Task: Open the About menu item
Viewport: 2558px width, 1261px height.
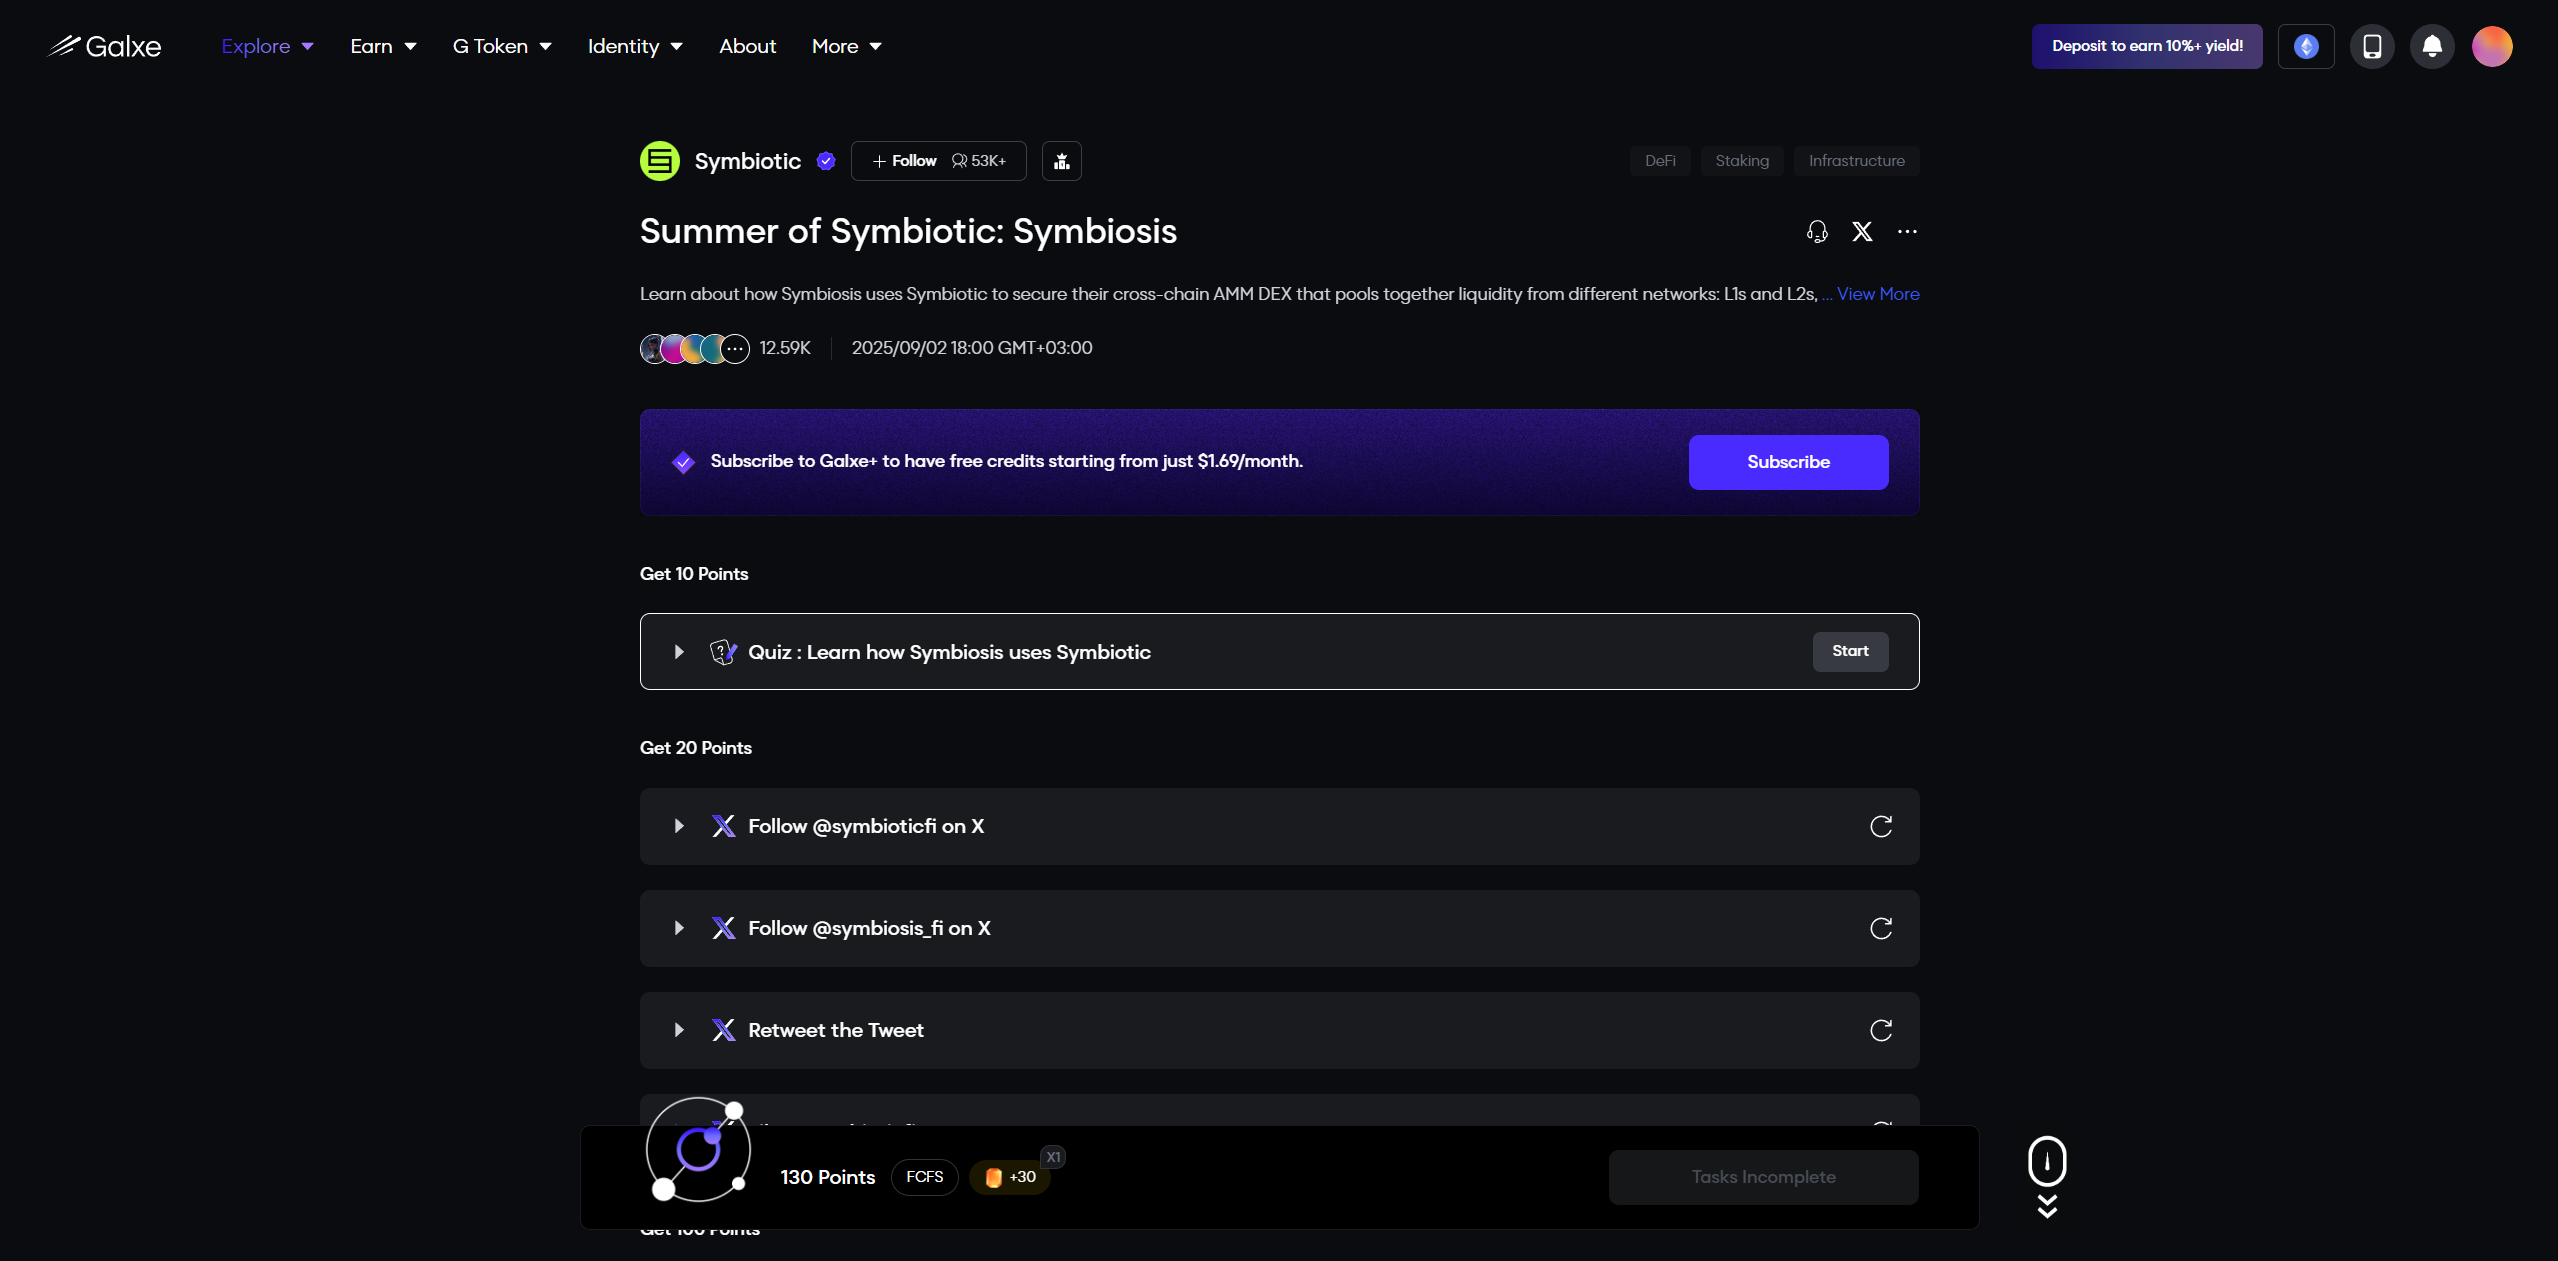Action: pos(747,46)
